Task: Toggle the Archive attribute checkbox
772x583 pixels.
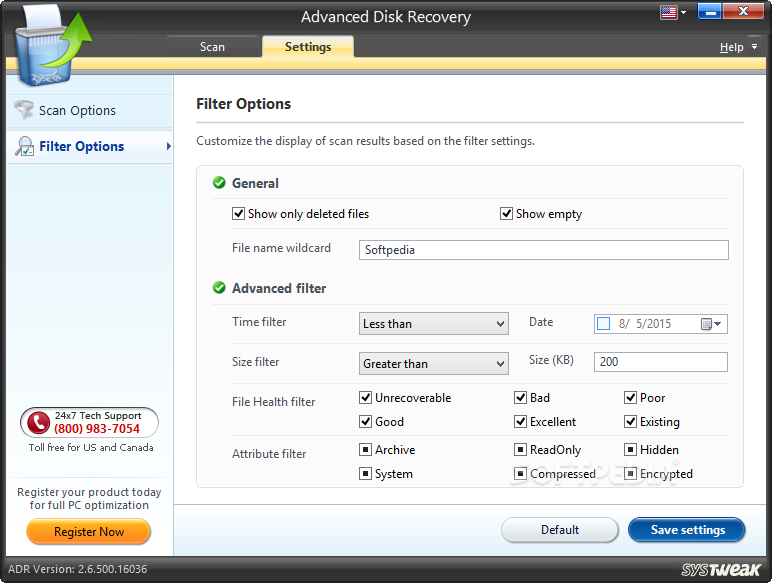Action: [365, 450]
